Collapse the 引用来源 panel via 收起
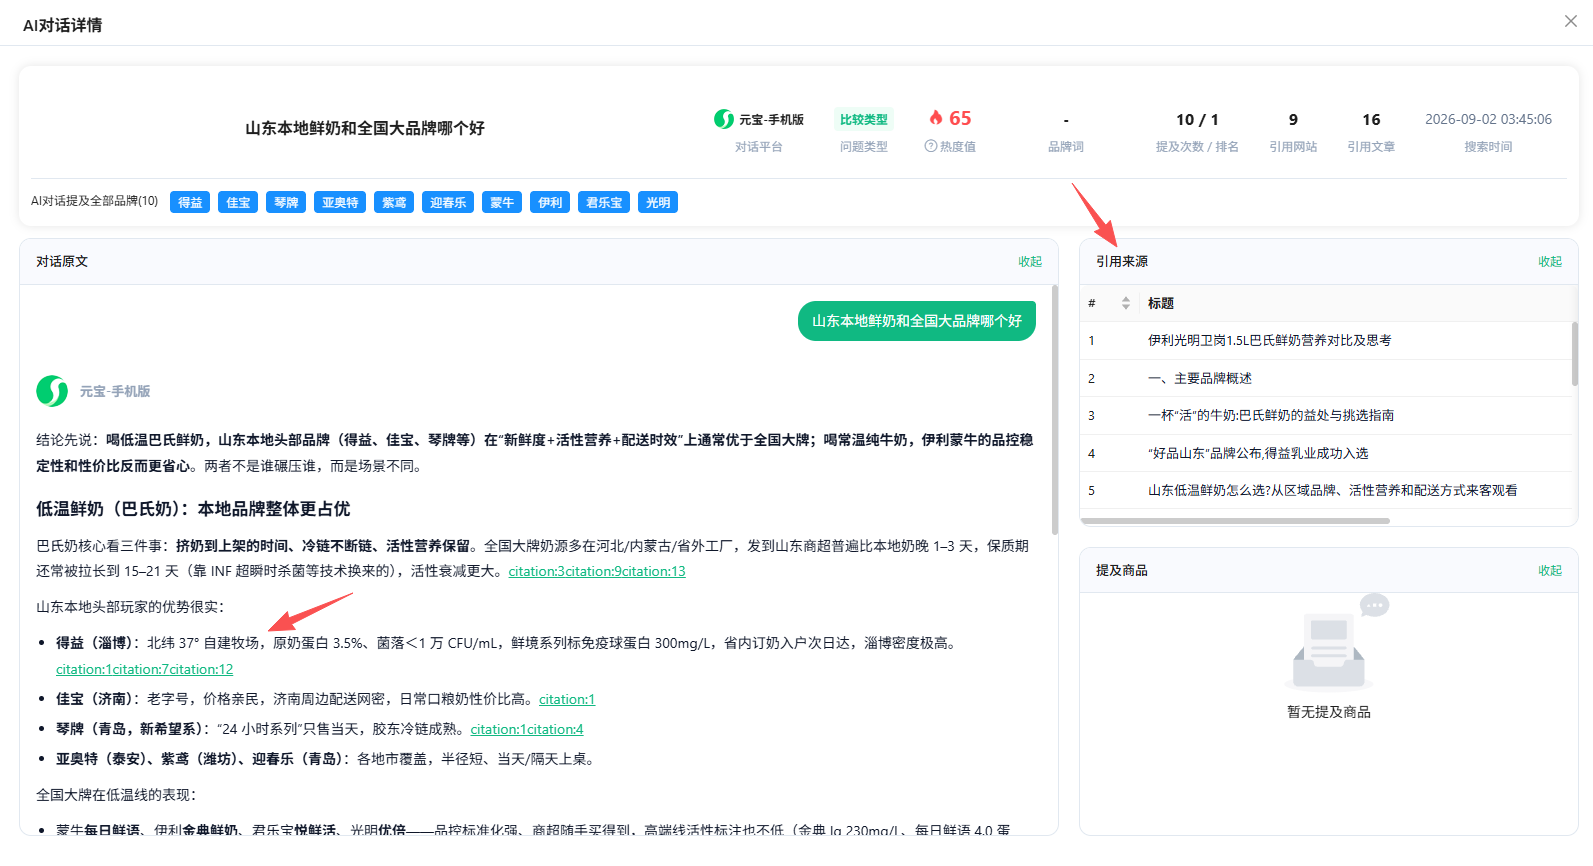Image resolution: width=1593 pixels, height=866 pixels. (1550, 261)
